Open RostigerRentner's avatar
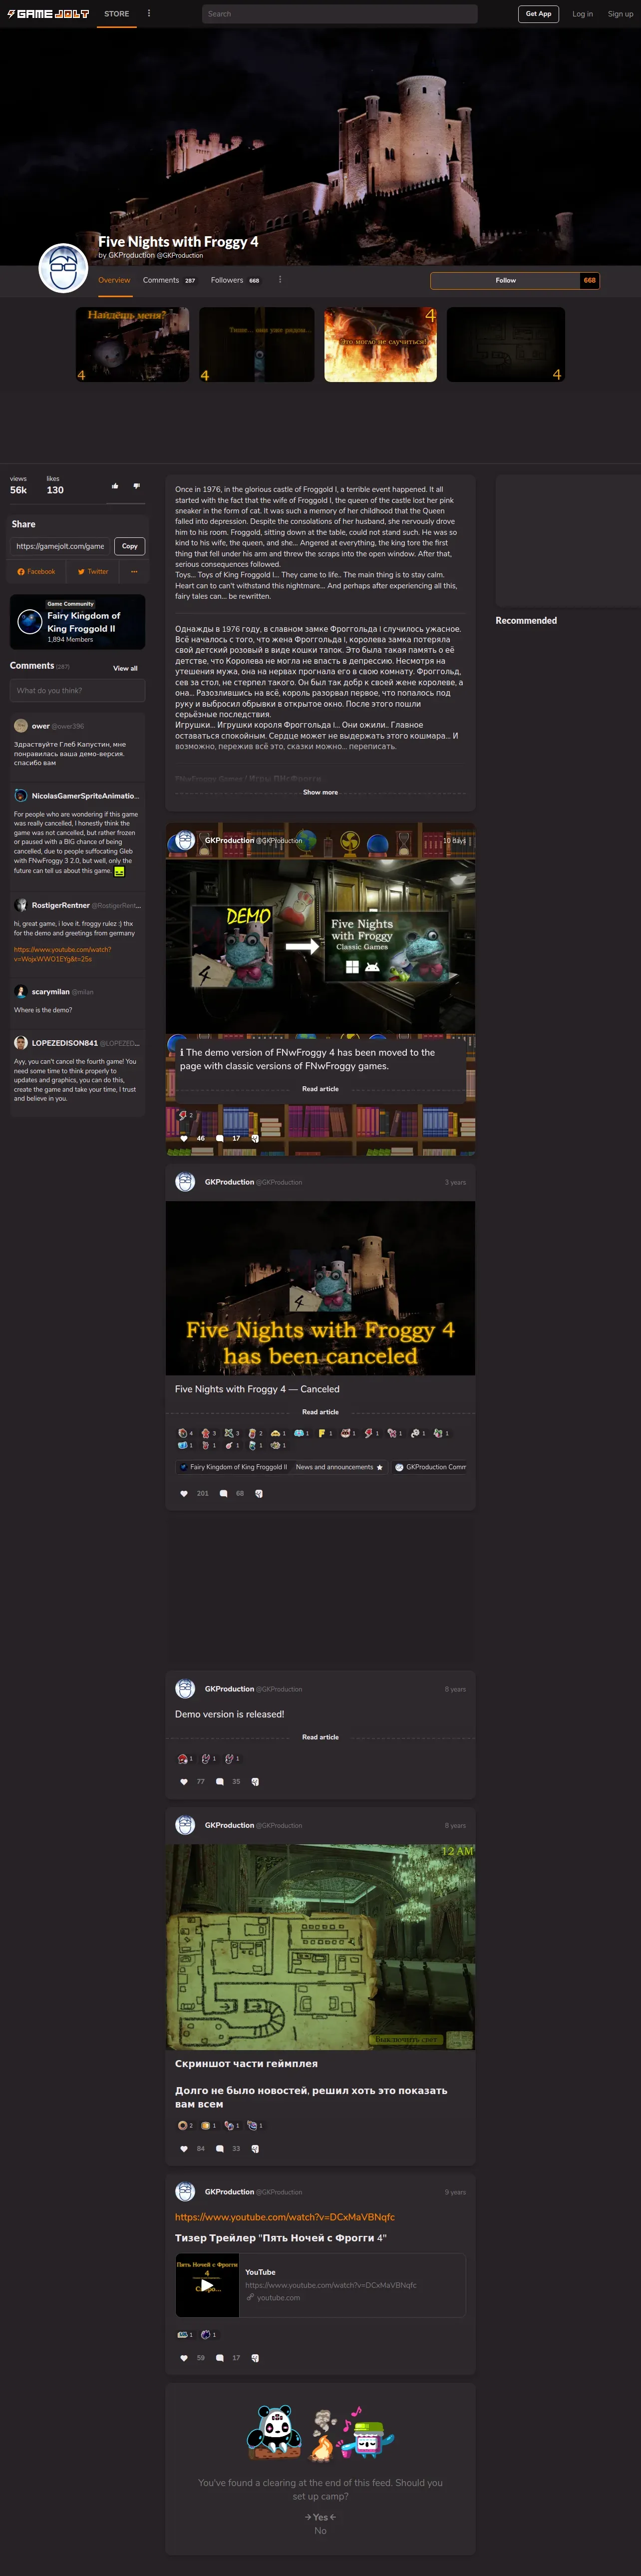641x2576 pixels. click(x=21, y=905)
